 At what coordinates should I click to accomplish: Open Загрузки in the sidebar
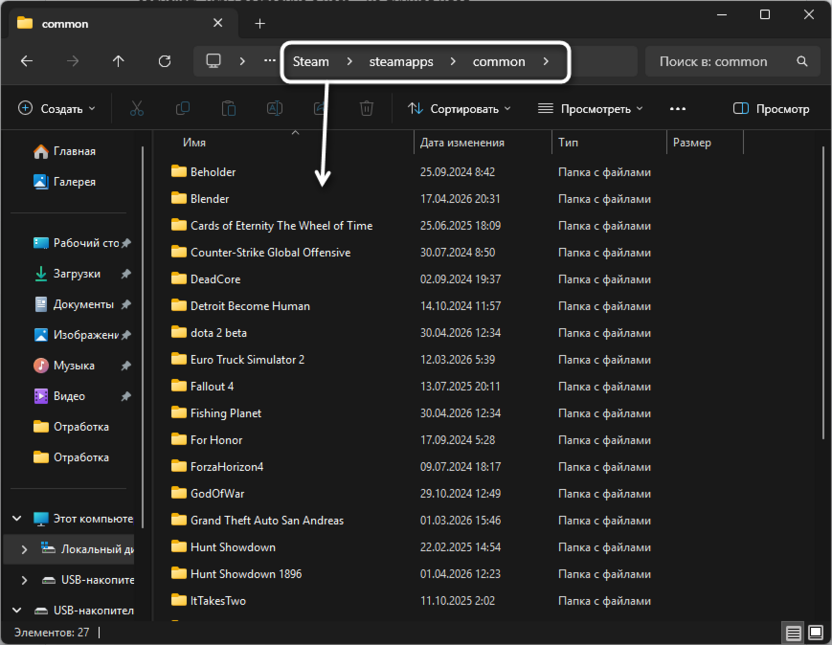(82, 274)
